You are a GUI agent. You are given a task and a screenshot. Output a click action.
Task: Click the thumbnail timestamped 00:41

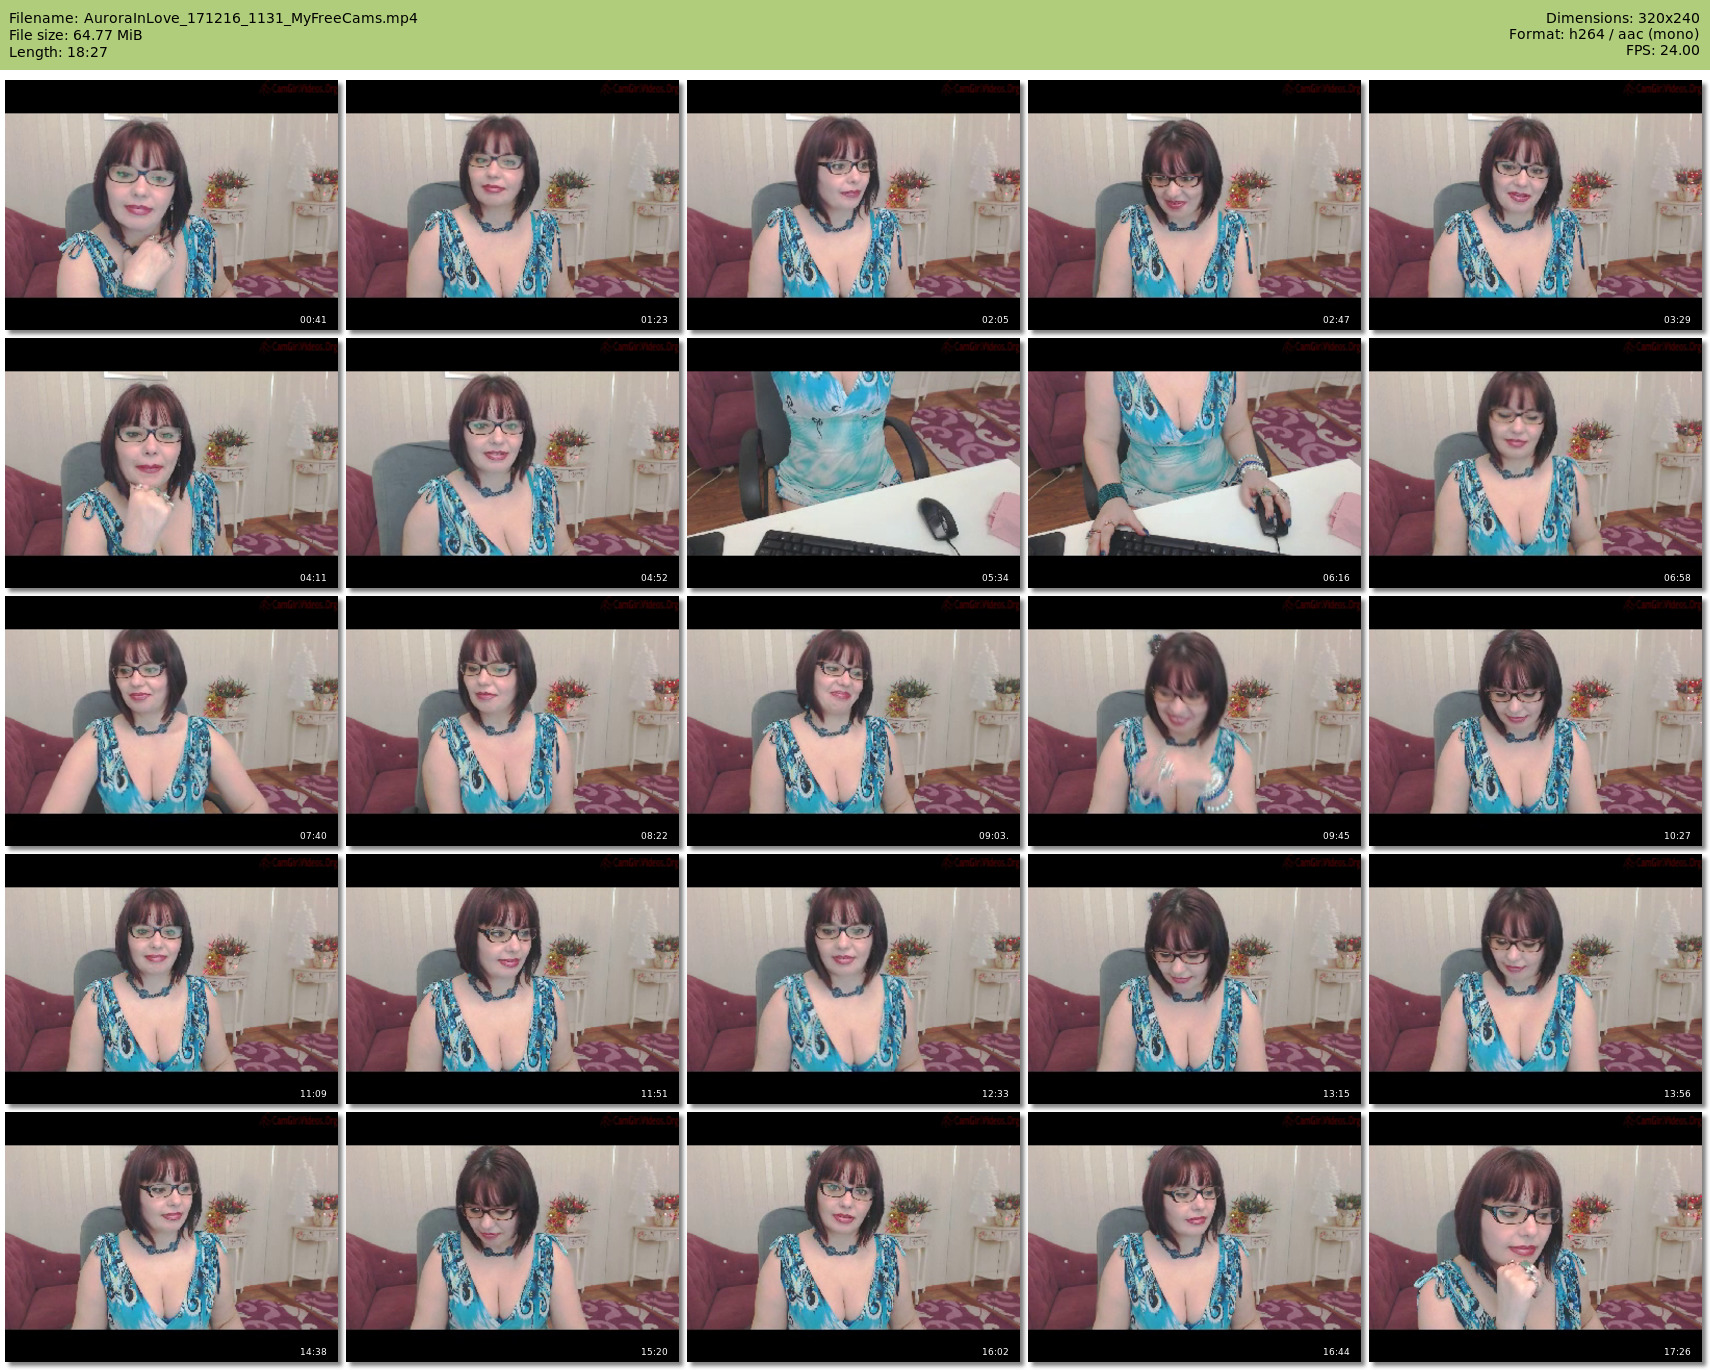pyautogui.click(x=171, y=205)
